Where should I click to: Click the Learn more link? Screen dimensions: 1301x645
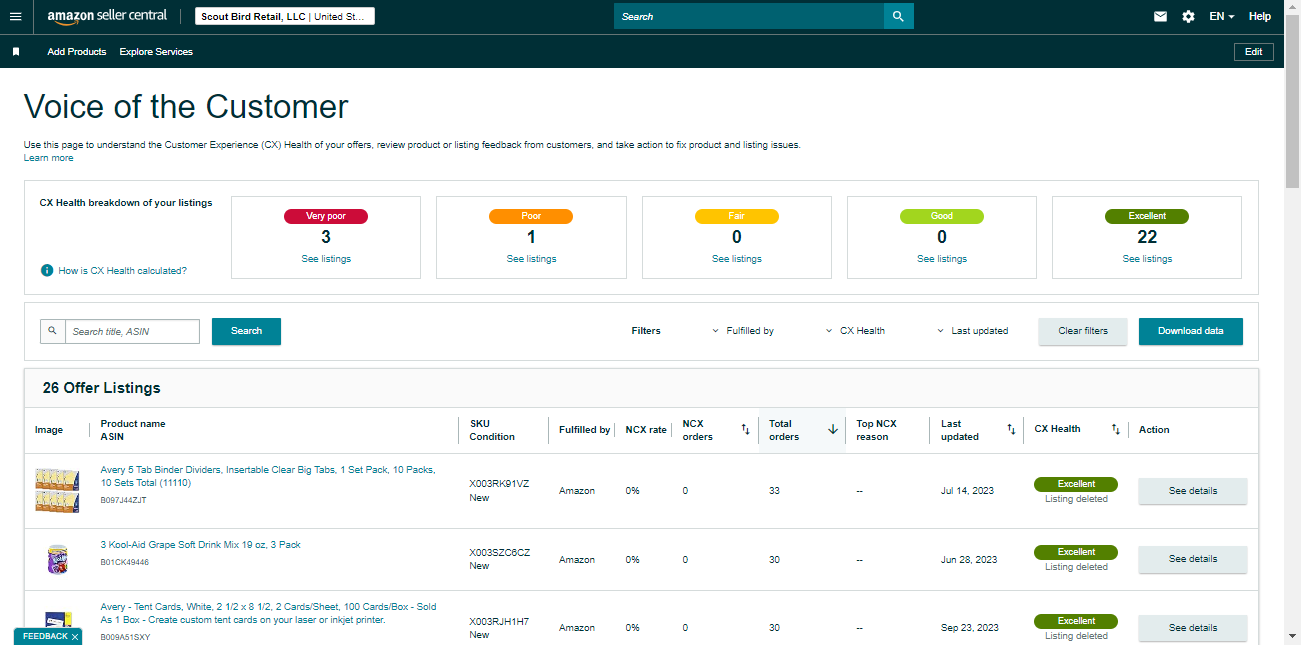[48, 158]
